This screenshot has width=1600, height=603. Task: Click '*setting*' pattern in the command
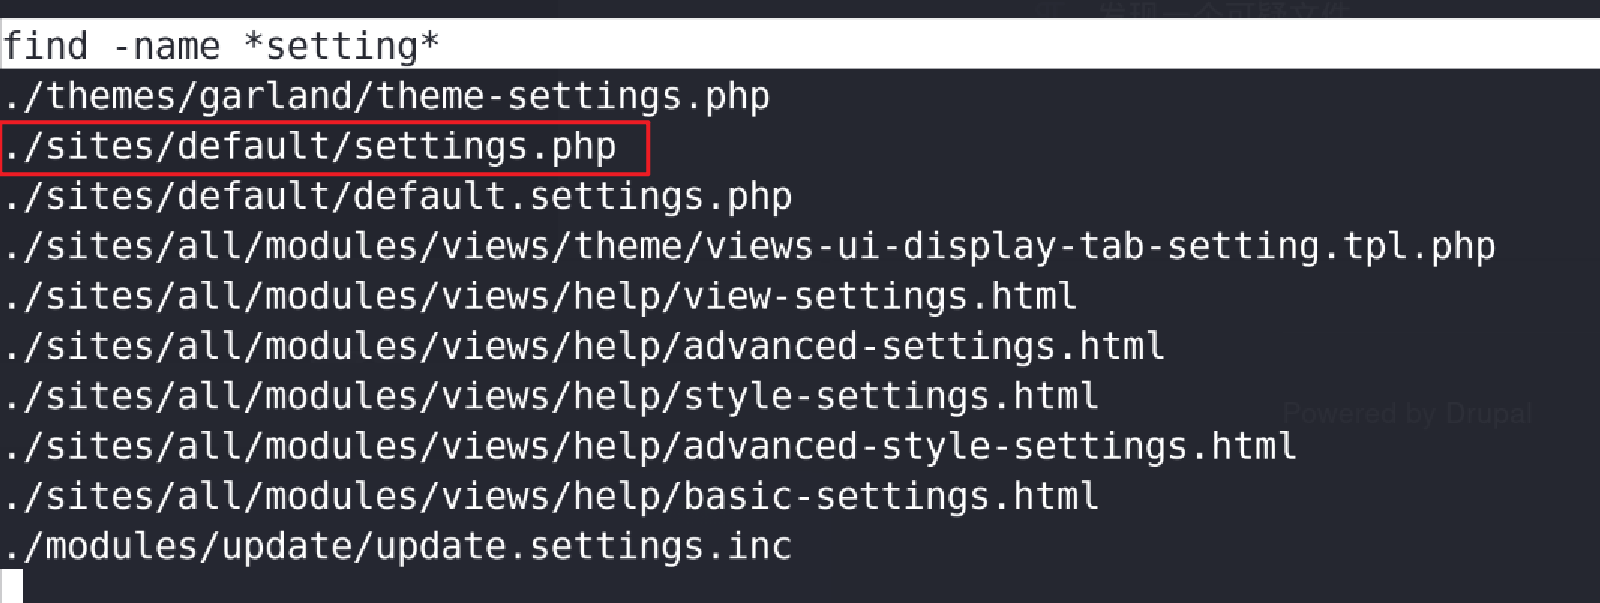point(342,46)
